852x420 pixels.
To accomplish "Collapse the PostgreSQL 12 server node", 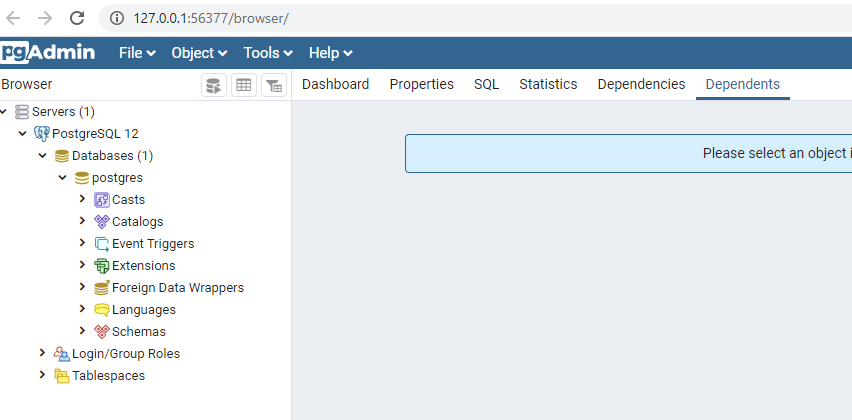I will (22, 133).
